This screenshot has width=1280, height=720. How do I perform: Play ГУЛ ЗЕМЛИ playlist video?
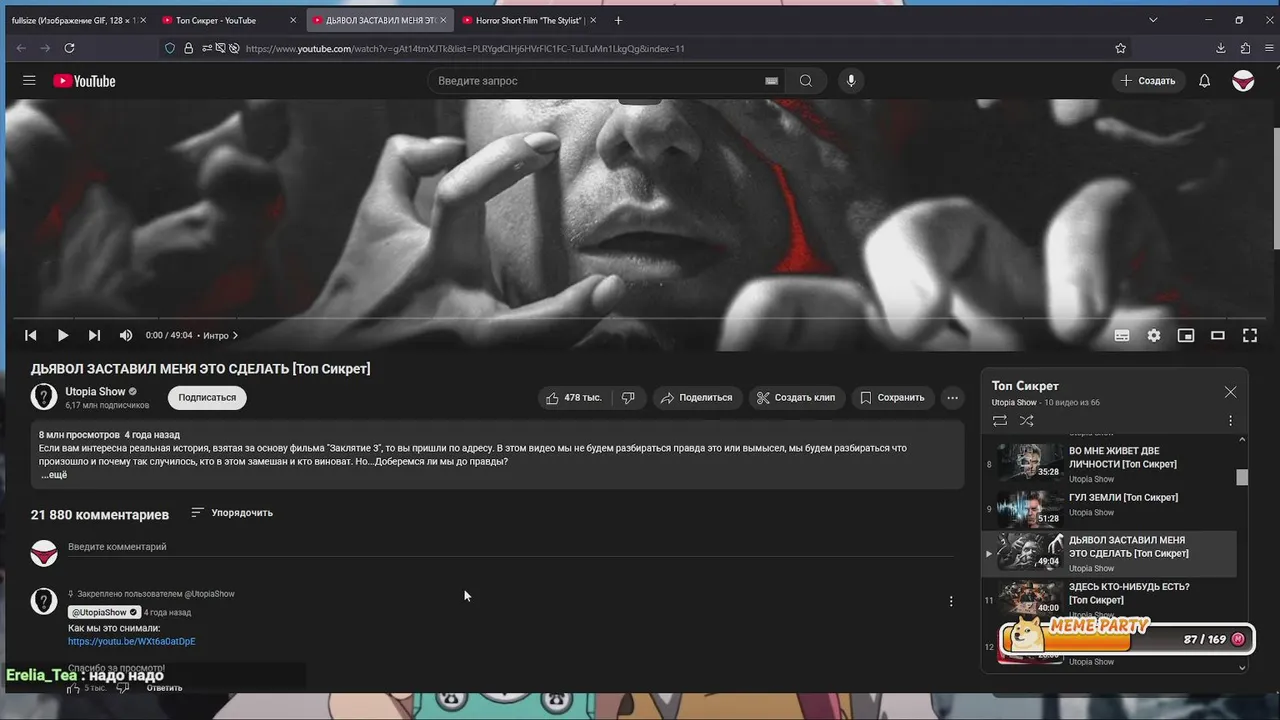(x=1108, y=507)
